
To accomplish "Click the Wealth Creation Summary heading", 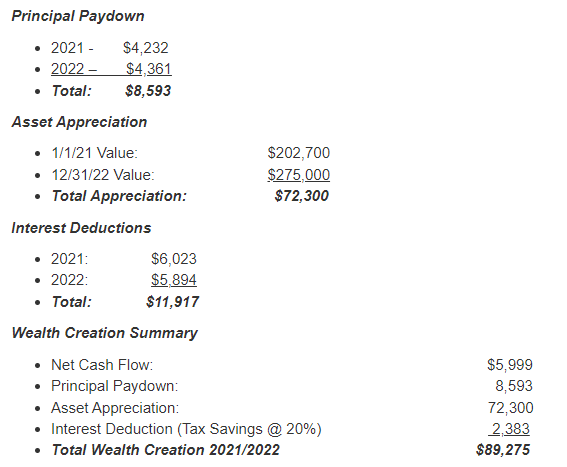I will tap(105, 333).
